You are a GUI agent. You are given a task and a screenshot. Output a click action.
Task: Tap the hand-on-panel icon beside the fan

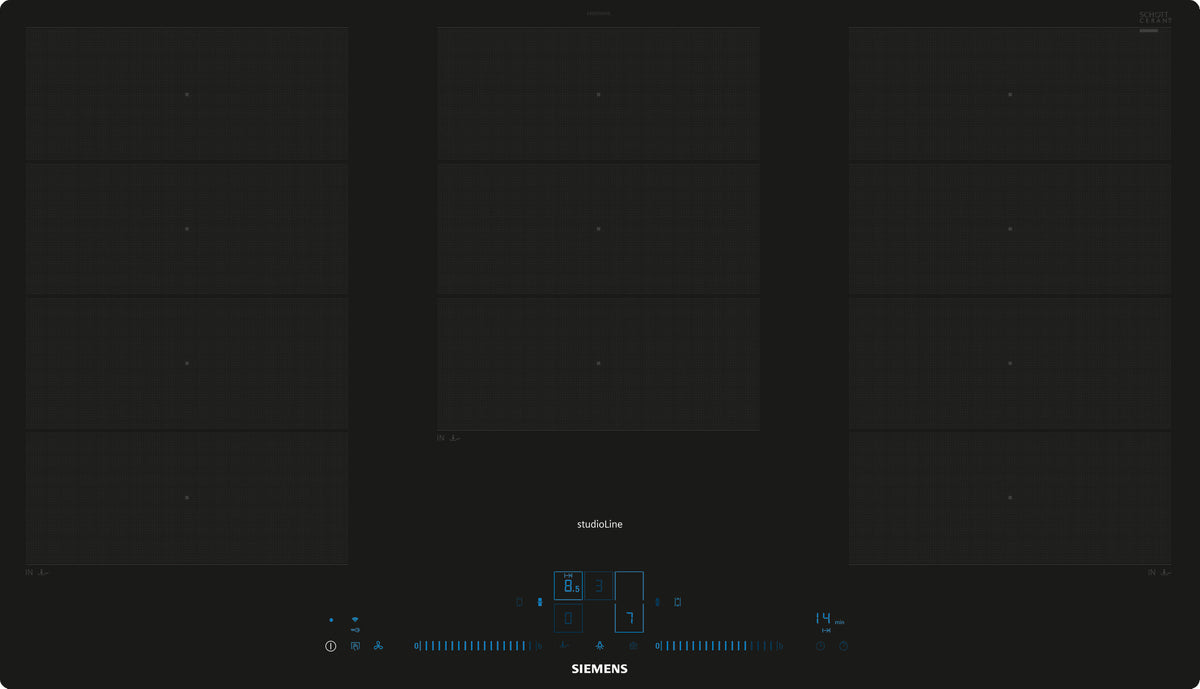[x=355, y=646]
